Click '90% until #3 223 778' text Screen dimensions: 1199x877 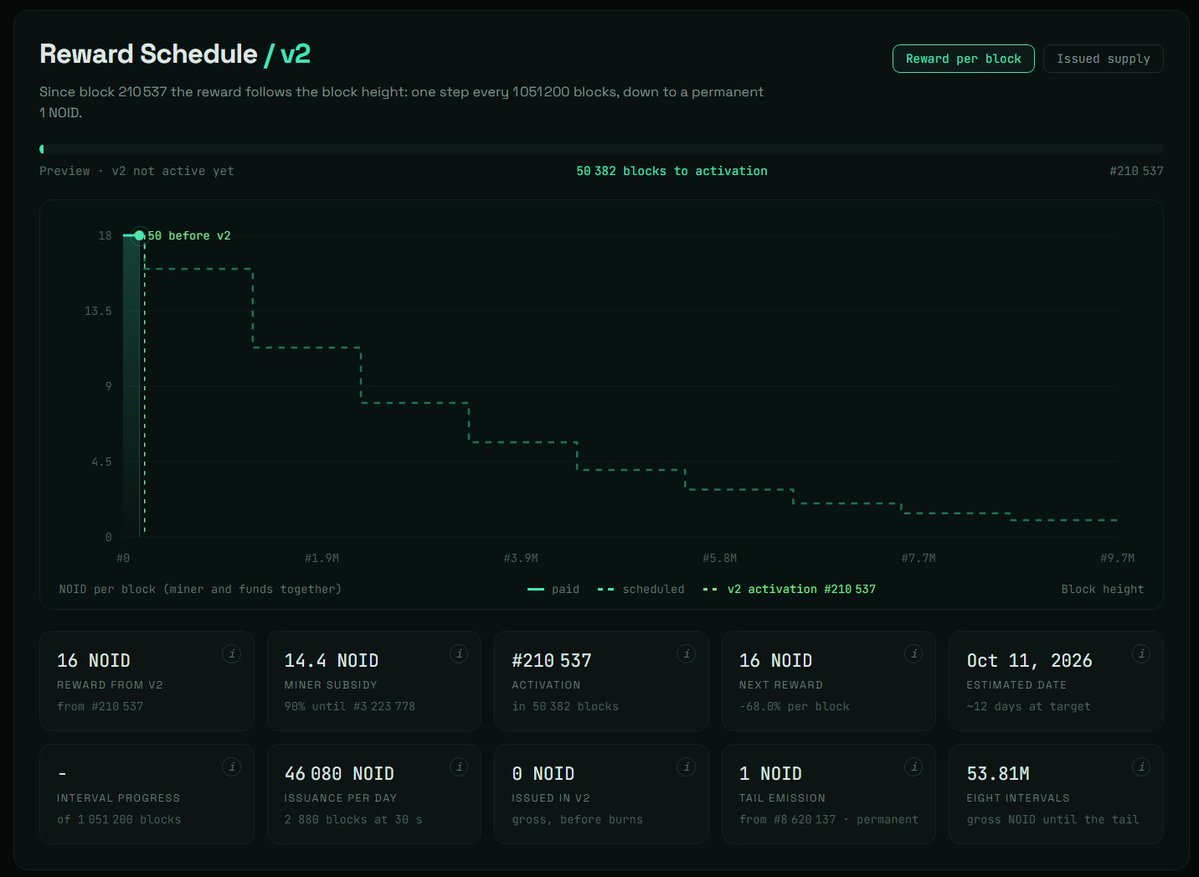(x=349, y=706)
